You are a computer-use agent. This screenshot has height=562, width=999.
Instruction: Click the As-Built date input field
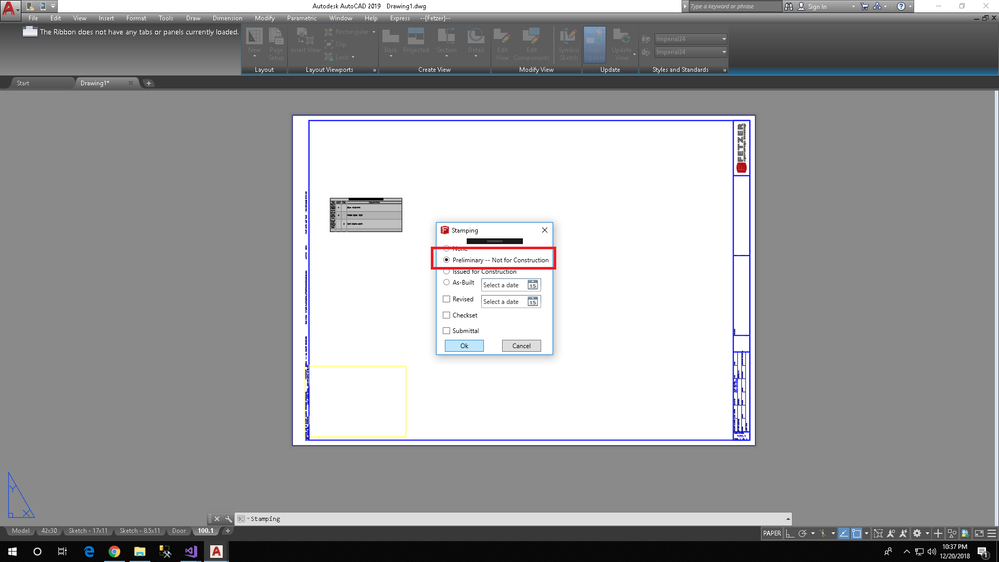[x=503, y=285]
